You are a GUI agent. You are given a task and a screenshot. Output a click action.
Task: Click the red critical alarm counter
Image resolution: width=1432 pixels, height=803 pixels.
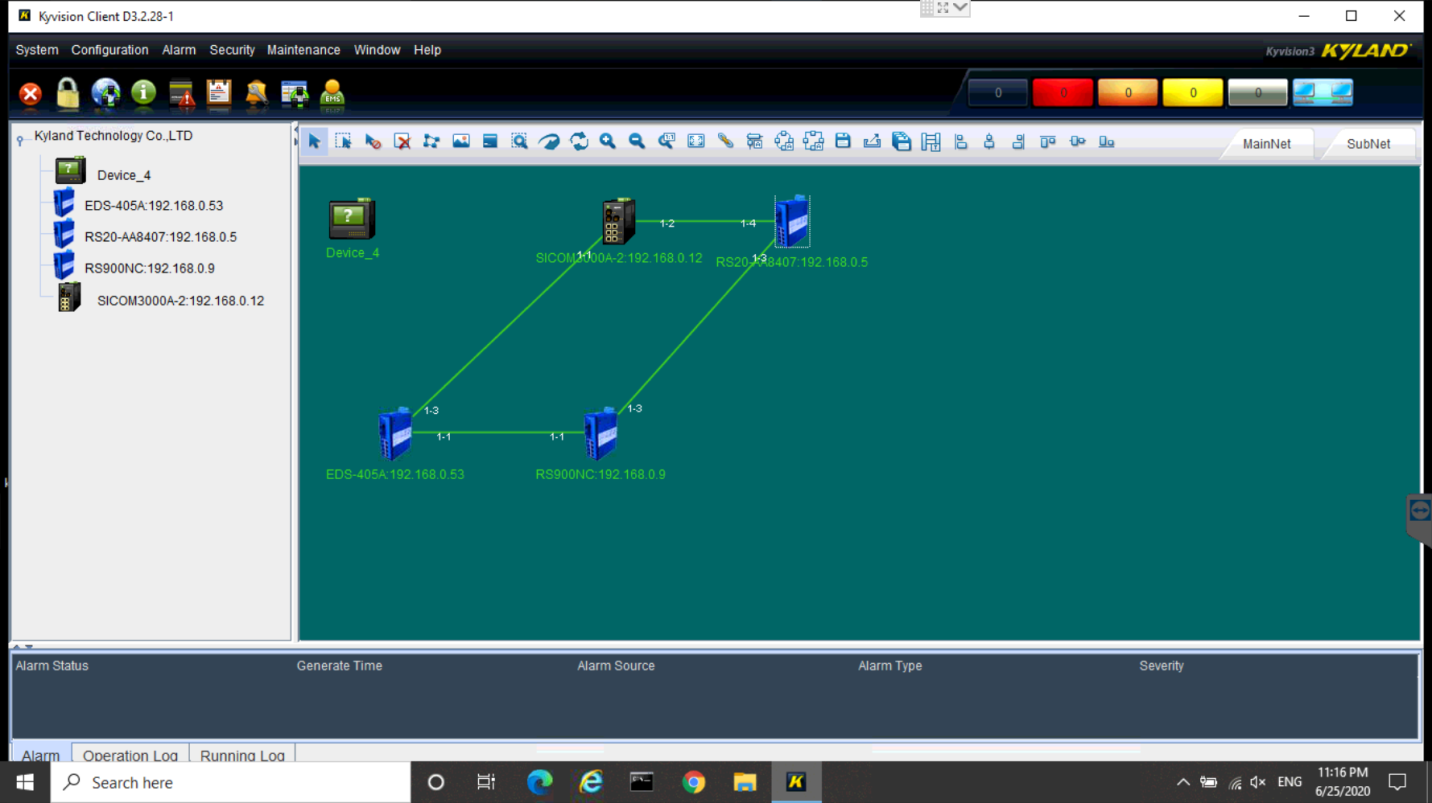pos(1062,92)
